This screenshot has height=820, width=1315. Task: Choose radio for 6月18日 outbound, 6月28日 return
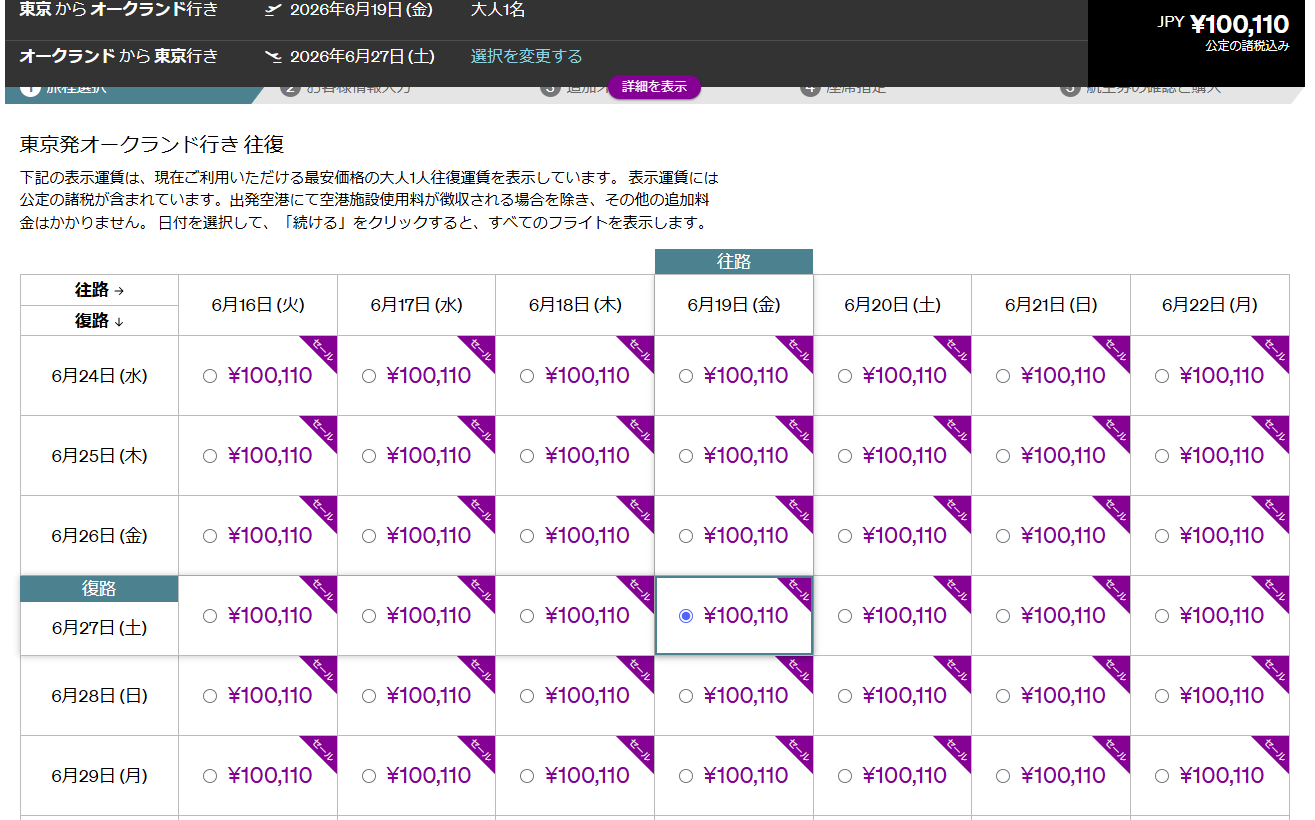[527, 696]
